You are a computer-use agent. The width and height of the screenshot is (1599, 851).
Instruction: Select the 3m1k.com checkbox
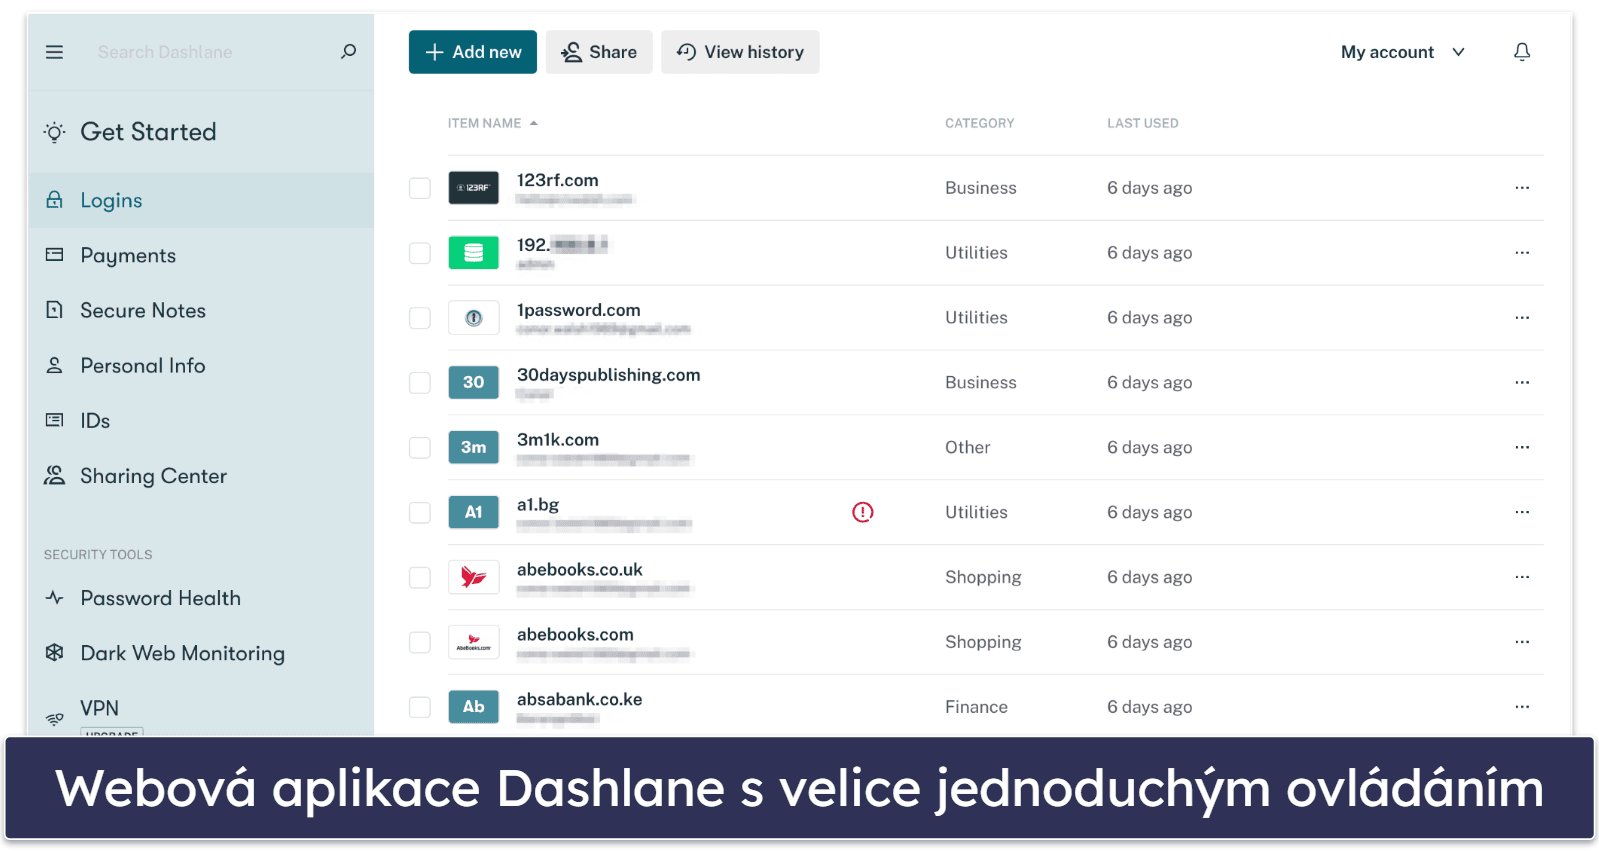pyautogui.click(x=420, y=448)
